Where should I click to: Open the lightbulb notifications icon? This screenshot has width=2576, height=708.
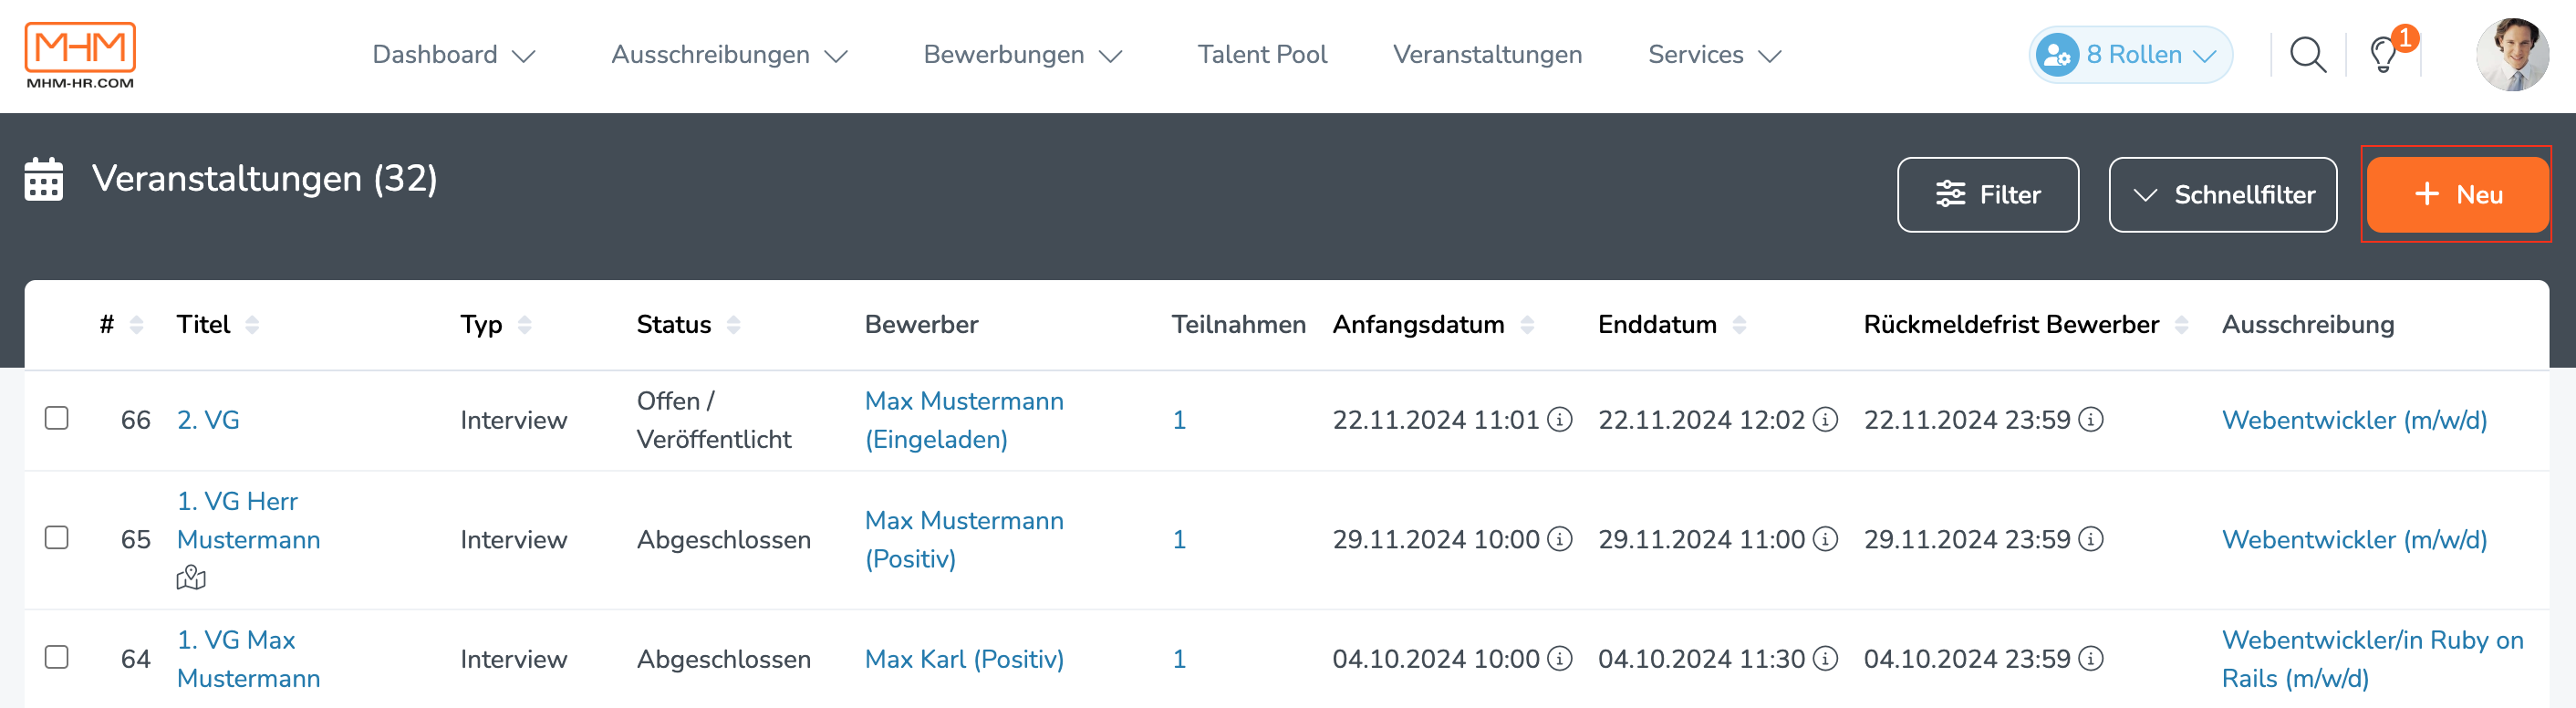[x=2385, y=55]
